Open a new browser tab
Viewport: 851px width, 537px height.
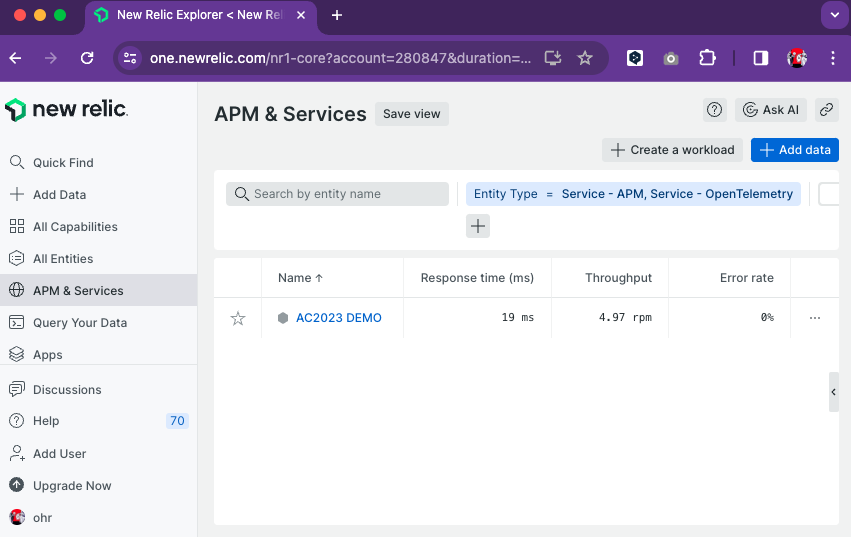point(336,15)
